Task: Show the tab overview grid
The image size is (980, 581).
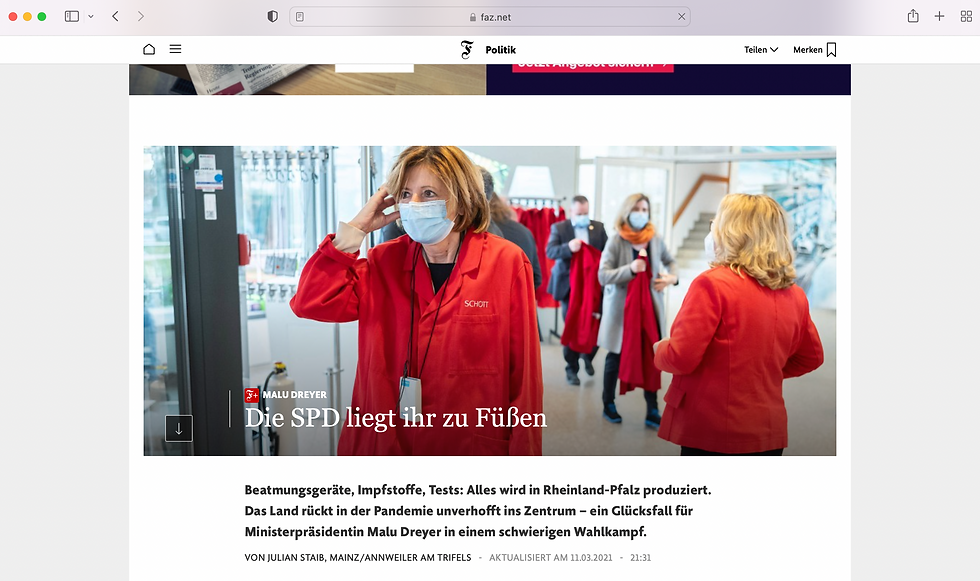Action: (966, 17)
